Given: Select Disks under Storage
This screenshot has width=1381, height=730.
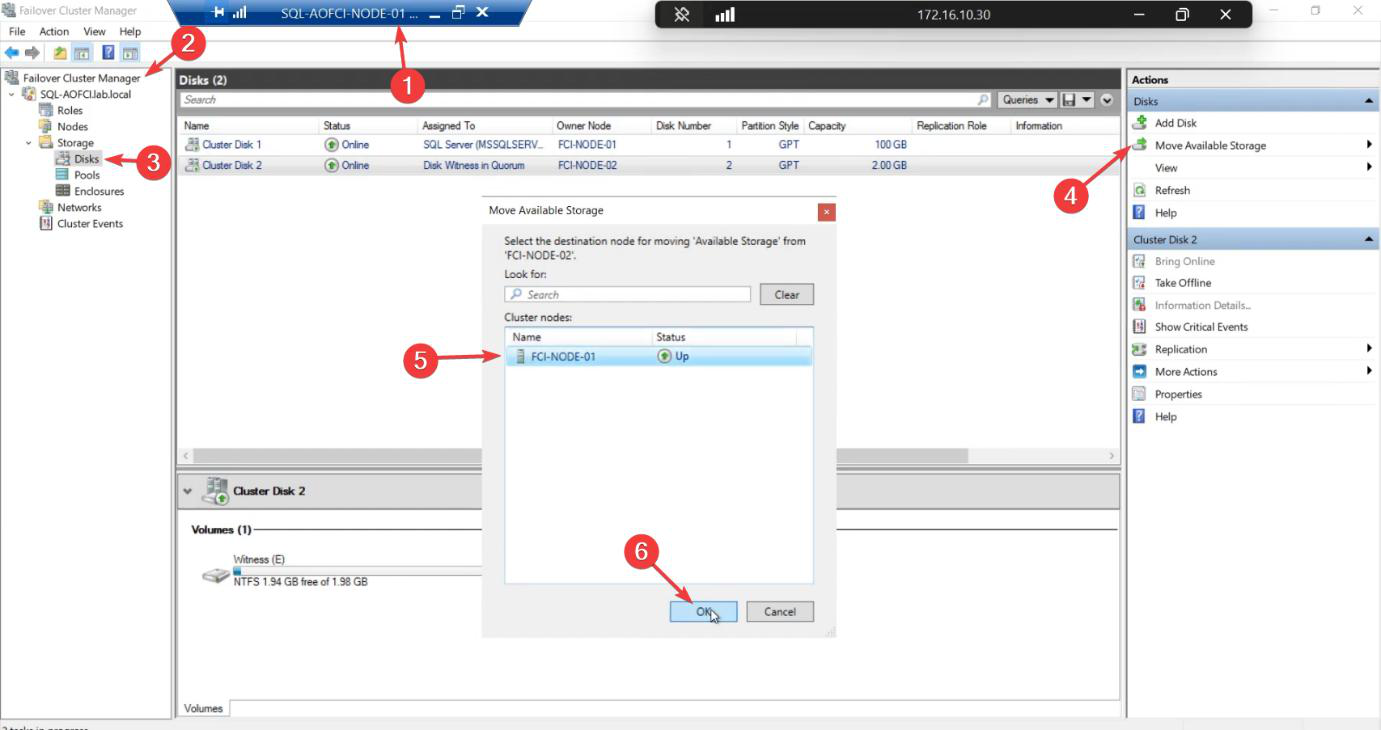Looking at the screenshot, I should (x=86, y=159).
